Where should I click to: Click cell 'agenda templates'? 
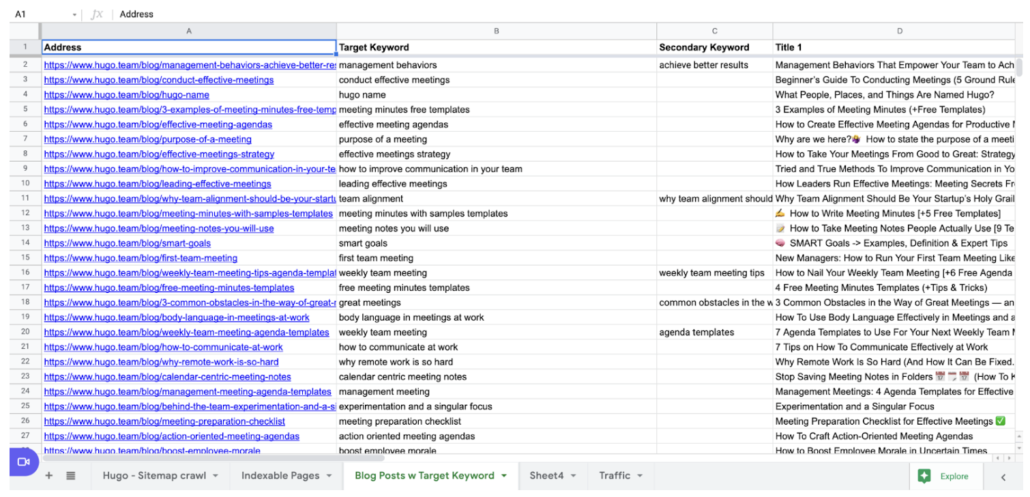click(715, 332)
